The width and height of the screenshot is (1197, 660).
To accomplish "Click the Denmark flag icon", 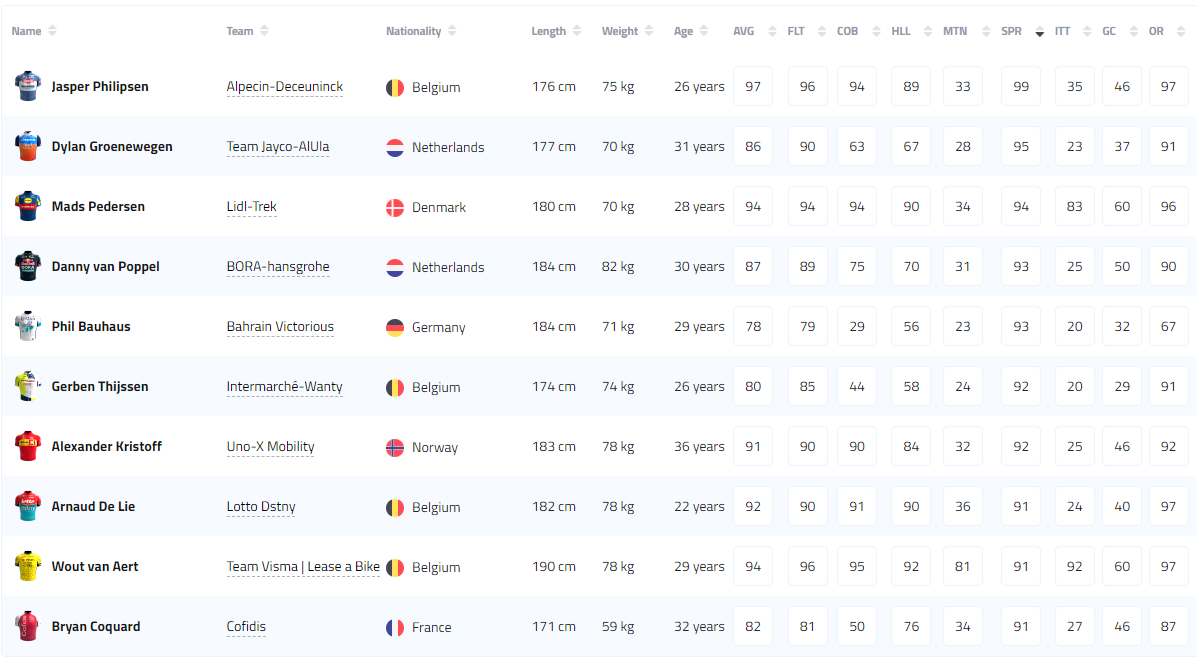I will pyautogui.click(x=395, y=207).
